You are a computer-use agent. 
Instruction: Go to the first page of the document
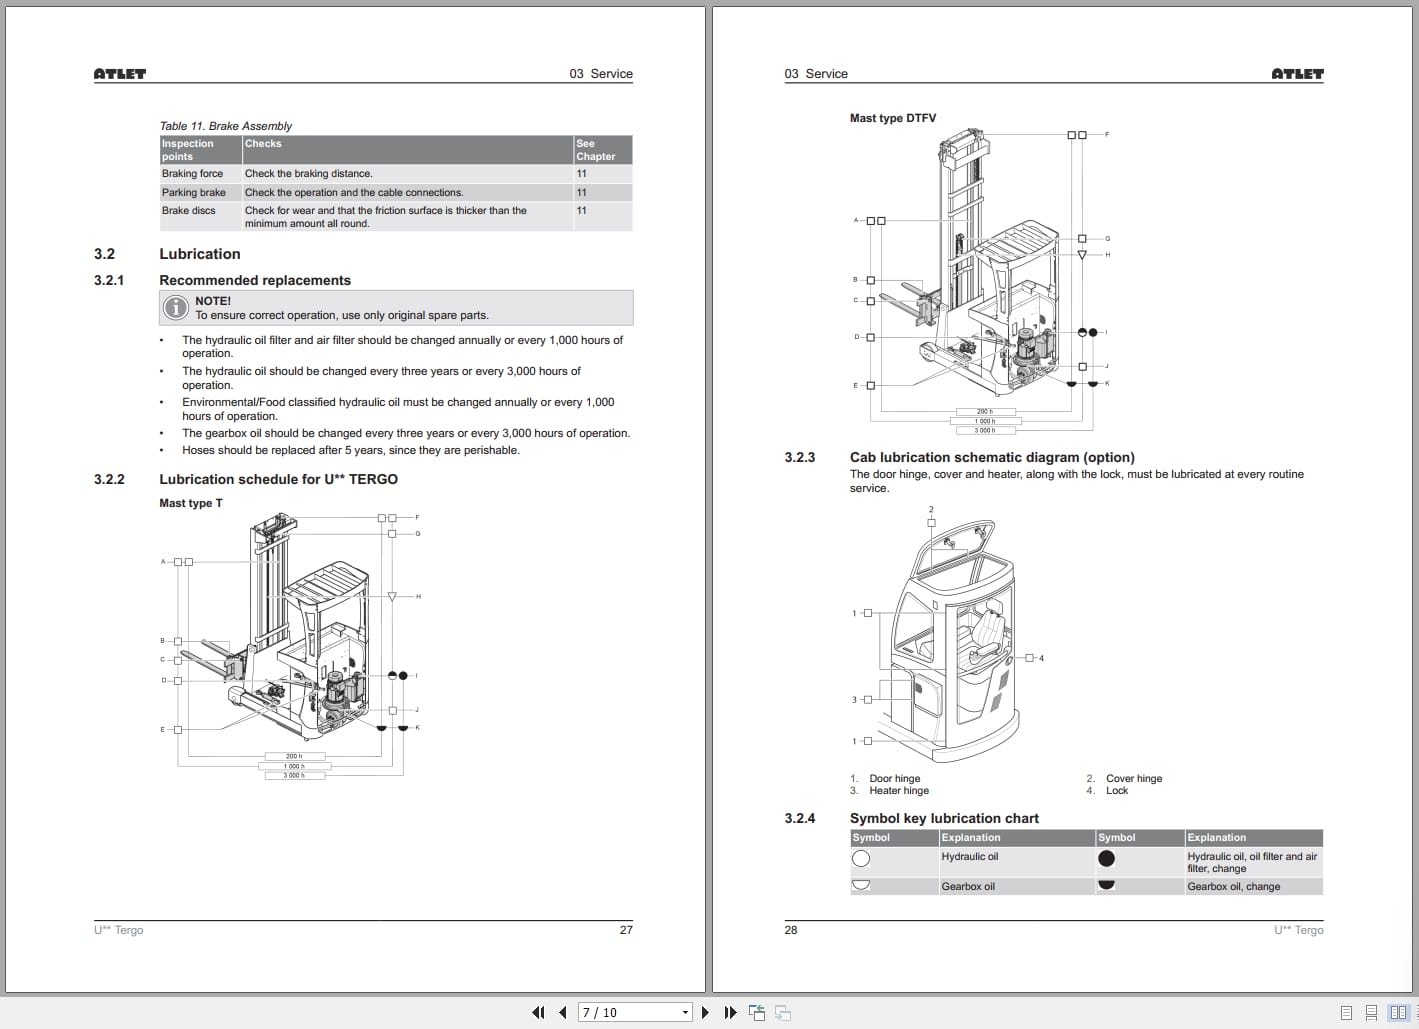[538, 1012]
